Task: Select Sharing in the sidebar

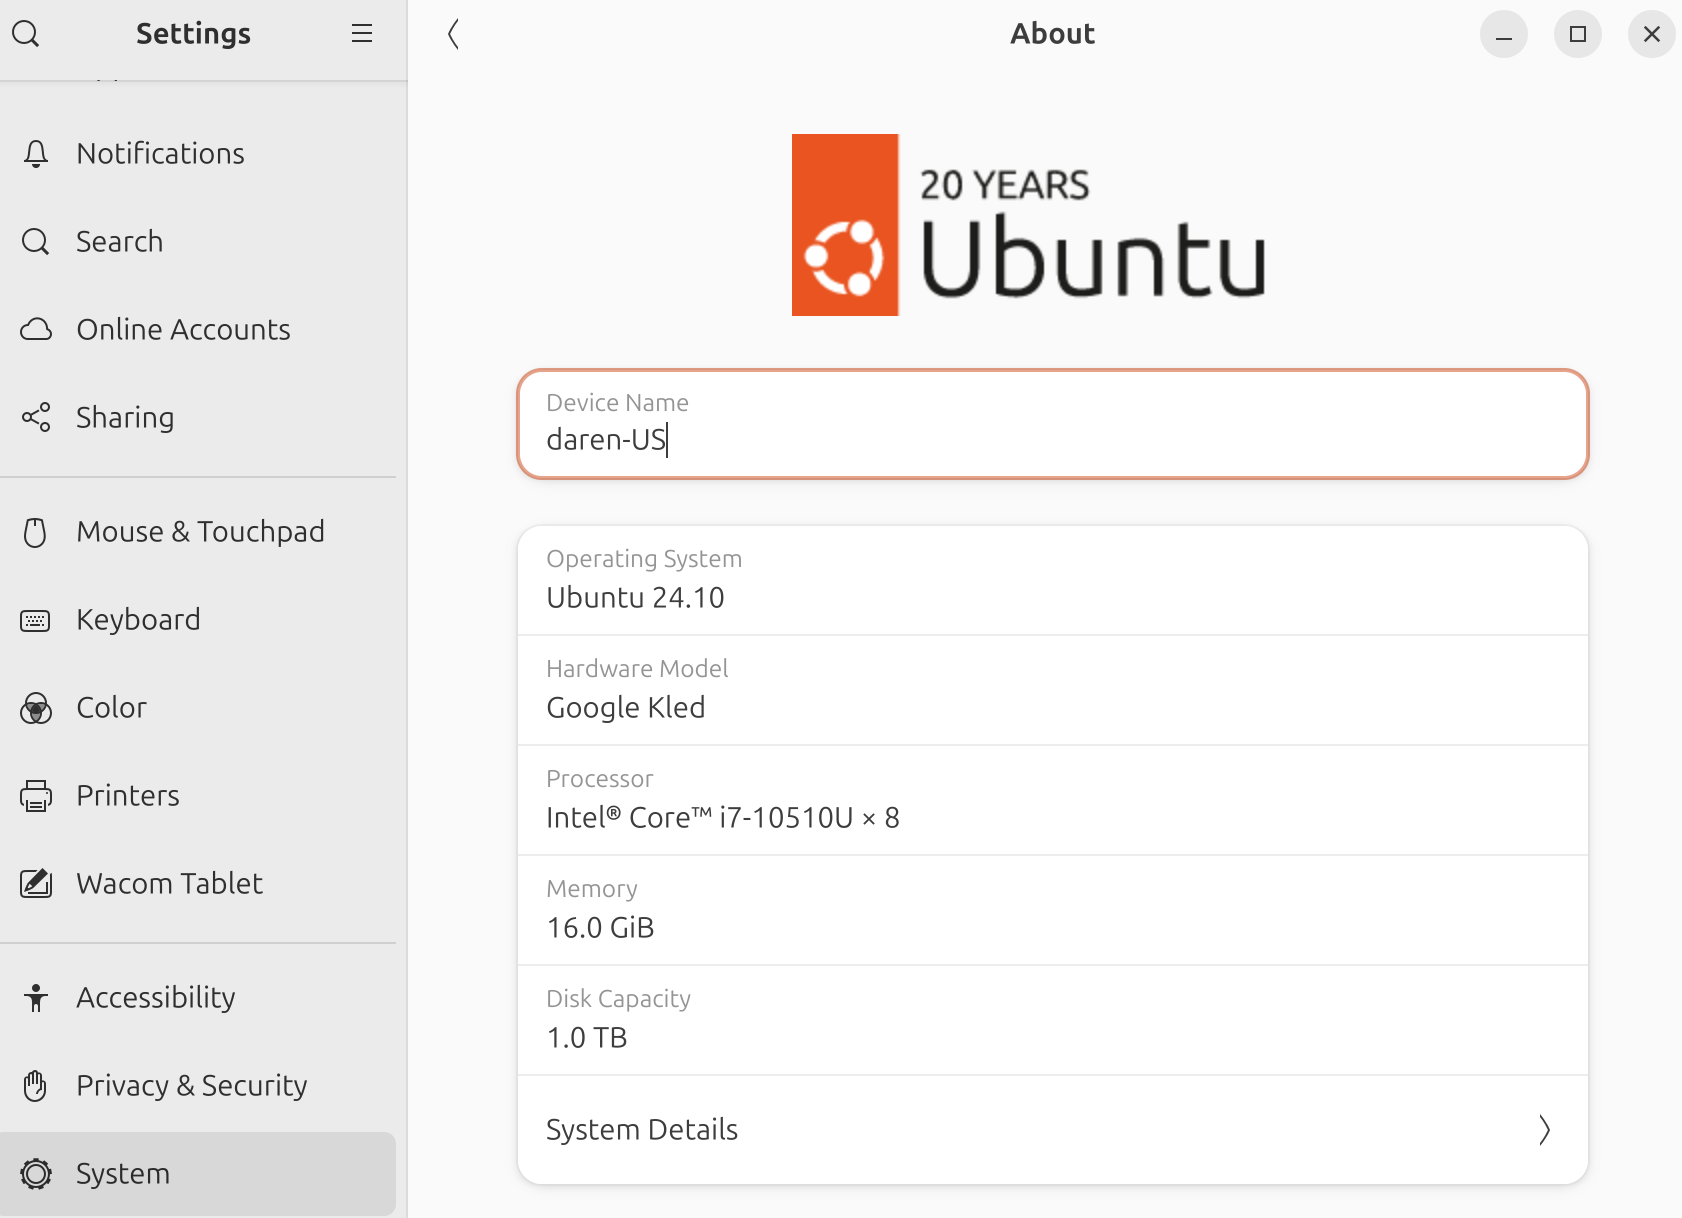Action: click(x=198, y=418)
